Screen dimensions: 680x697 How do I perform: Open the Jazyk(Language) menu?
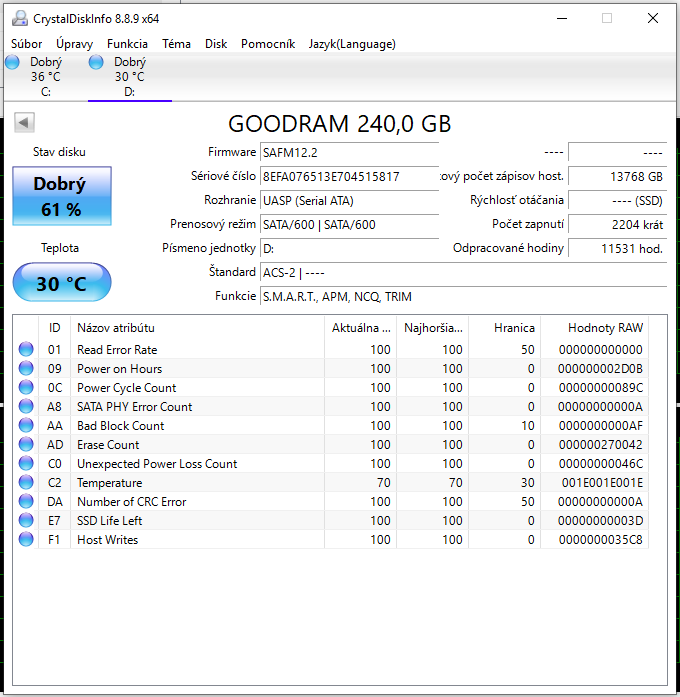[352, 44]
